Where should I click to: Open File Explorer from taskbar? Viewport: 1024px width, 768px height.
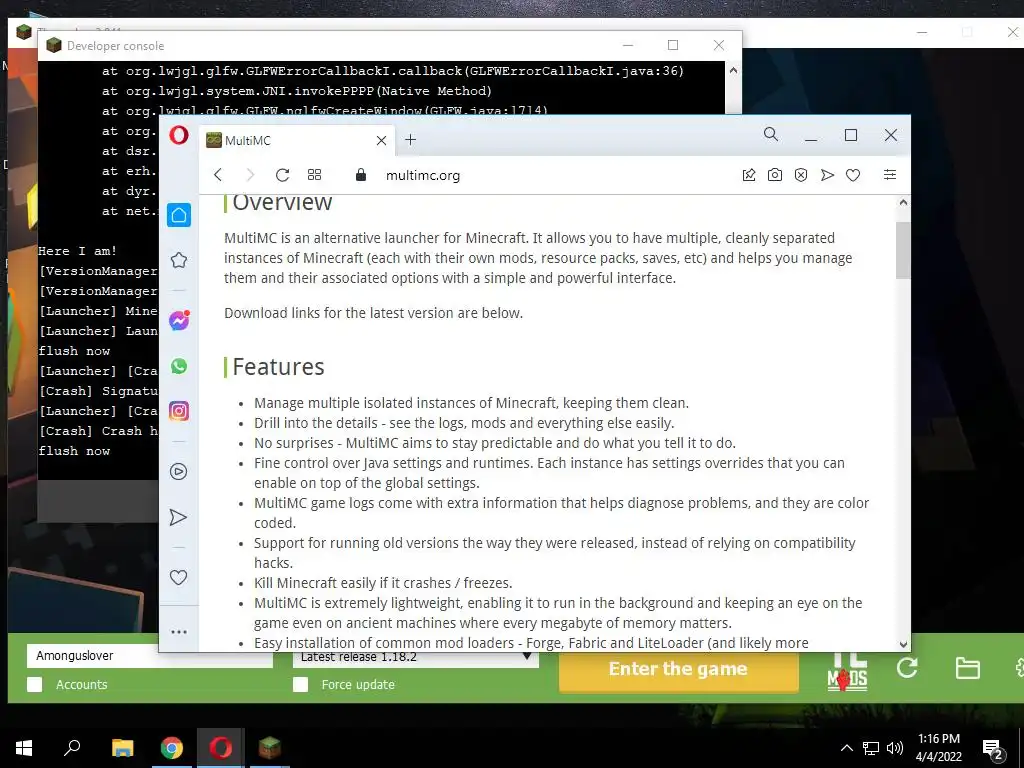tap(123, 748)
